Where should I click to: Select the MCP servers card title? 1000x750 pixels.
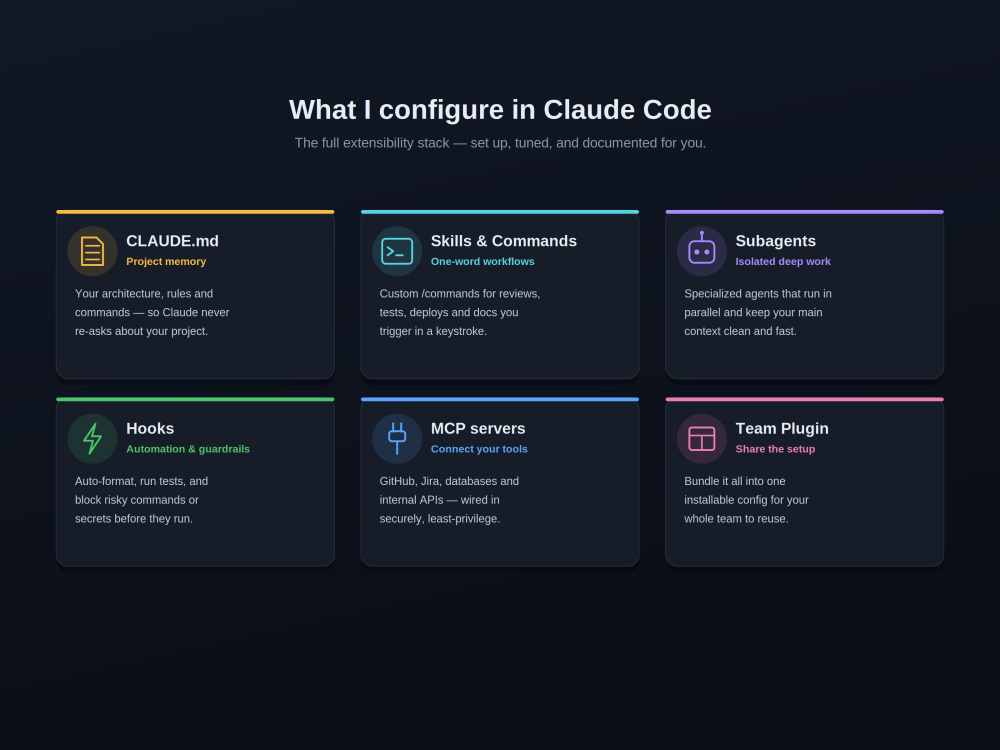point(478,429)
